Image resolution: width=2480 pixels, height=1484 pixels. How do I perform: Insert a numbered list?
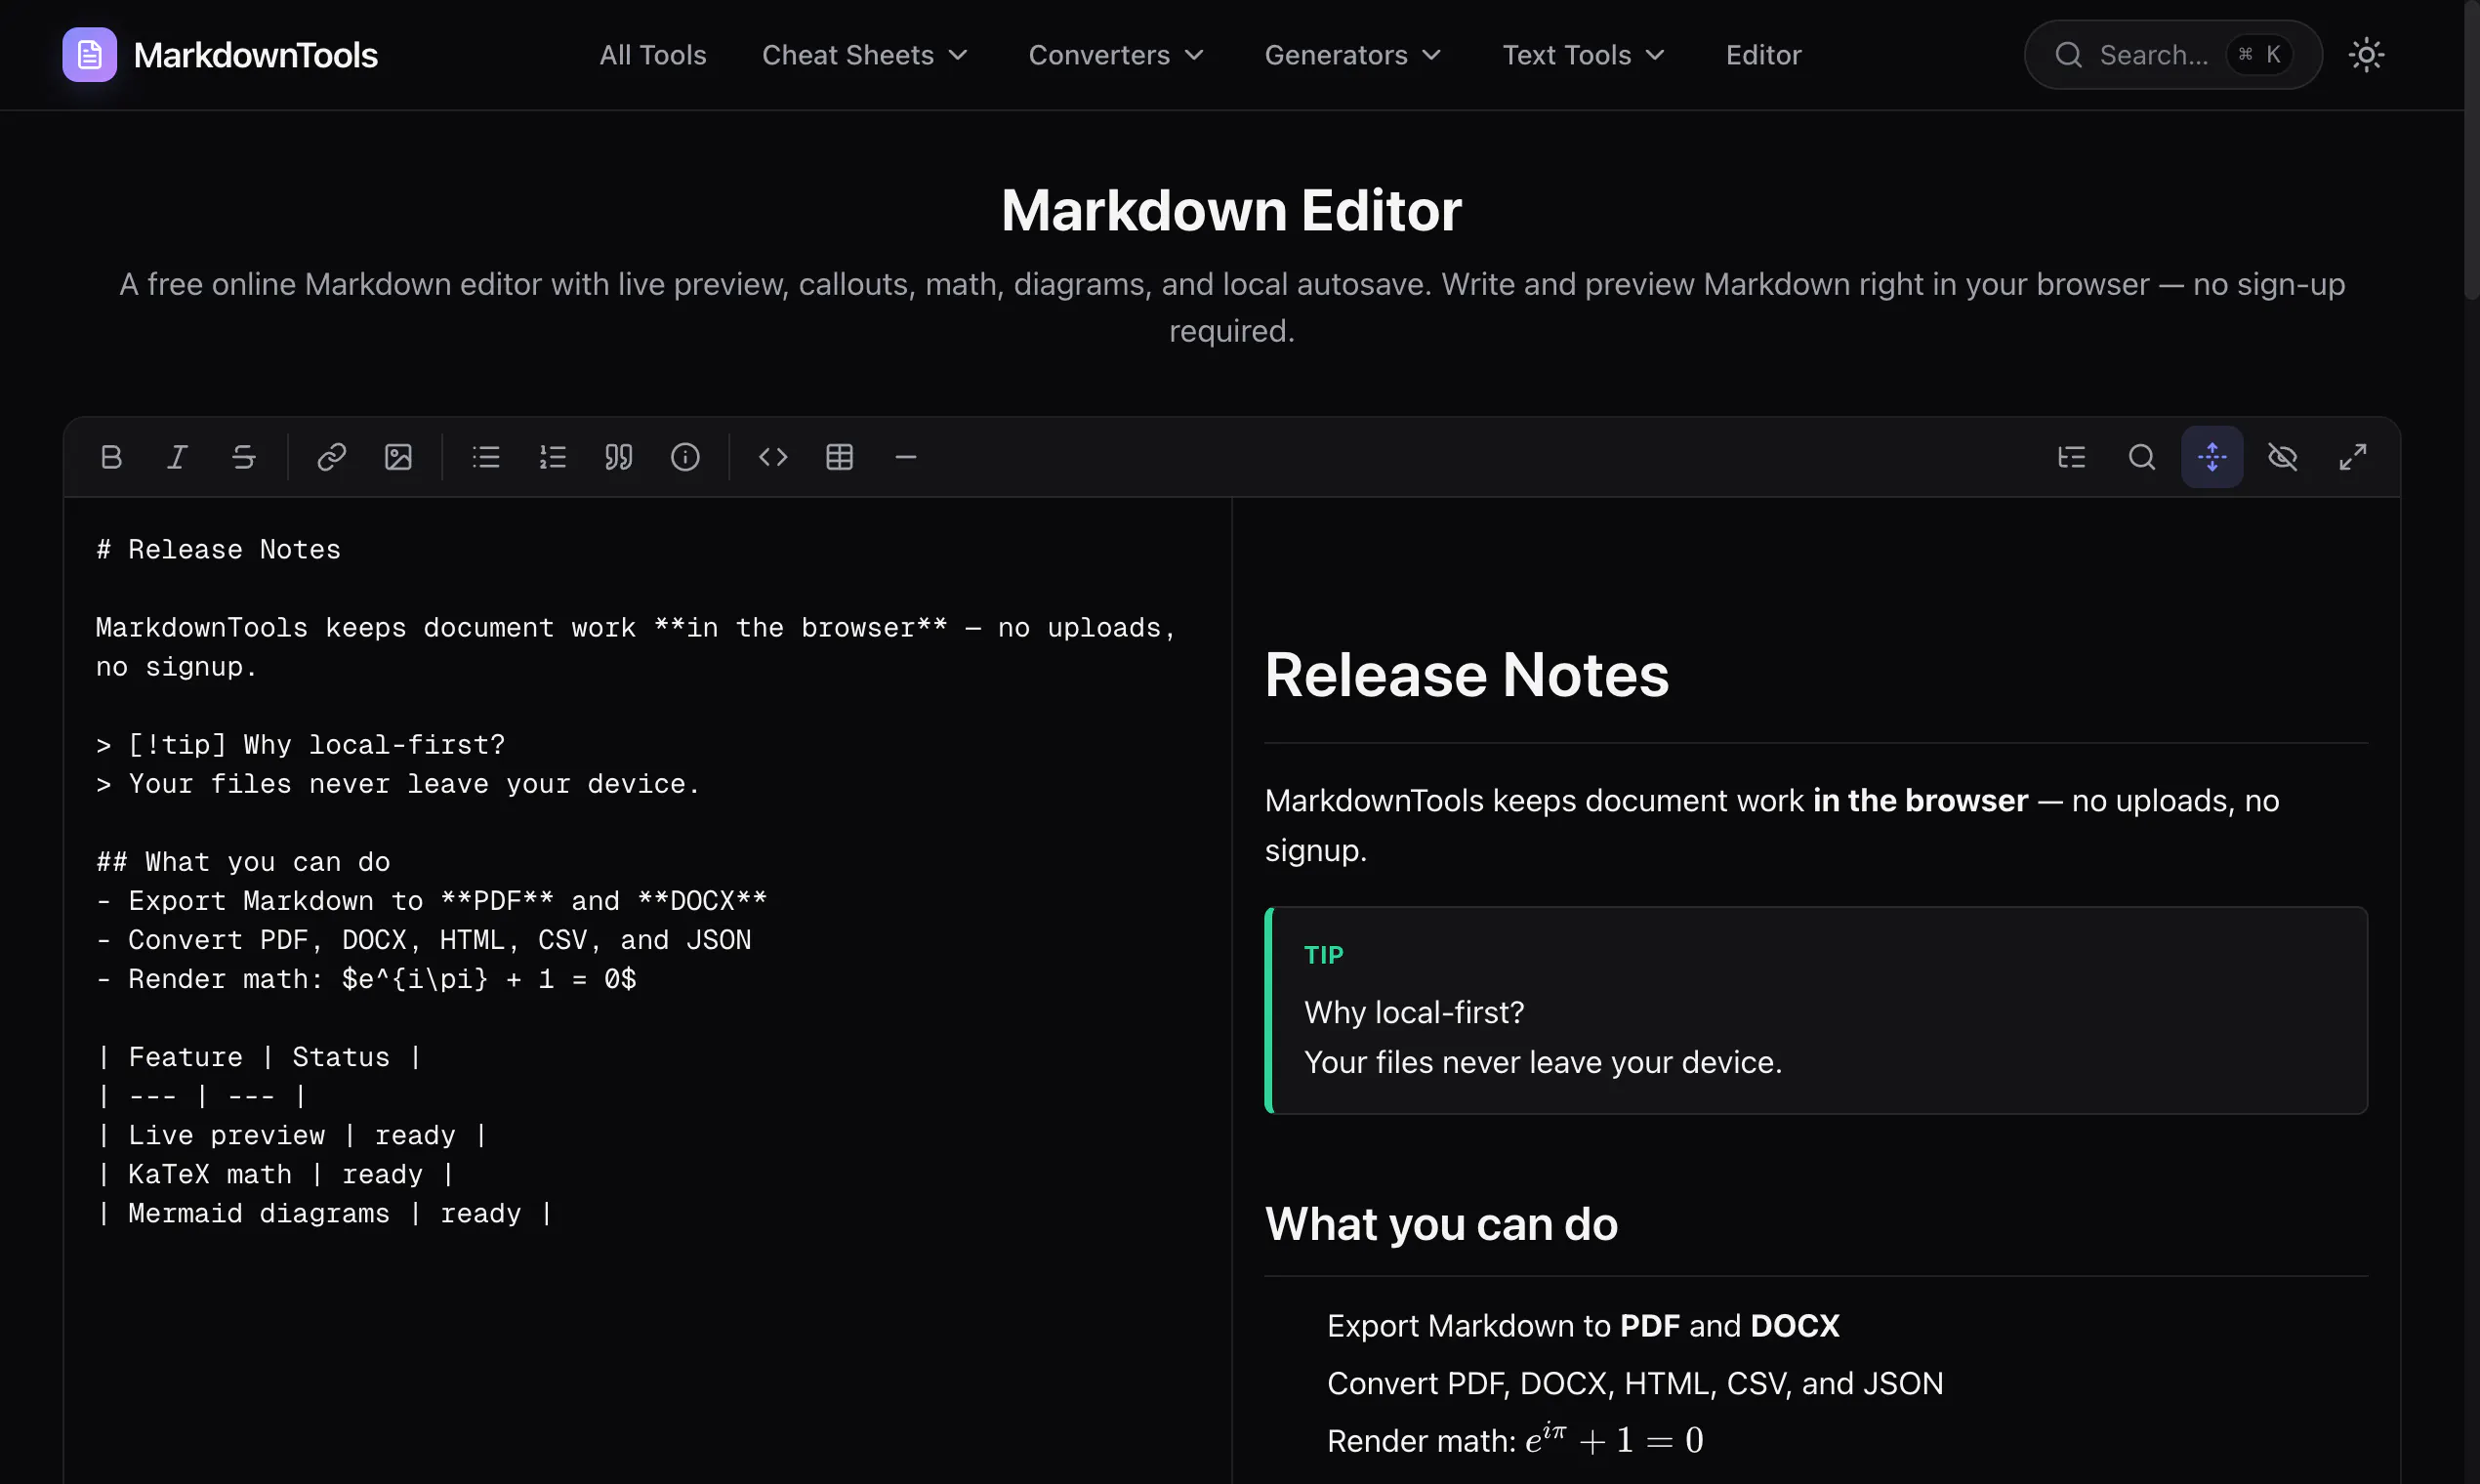click(553, 457)
